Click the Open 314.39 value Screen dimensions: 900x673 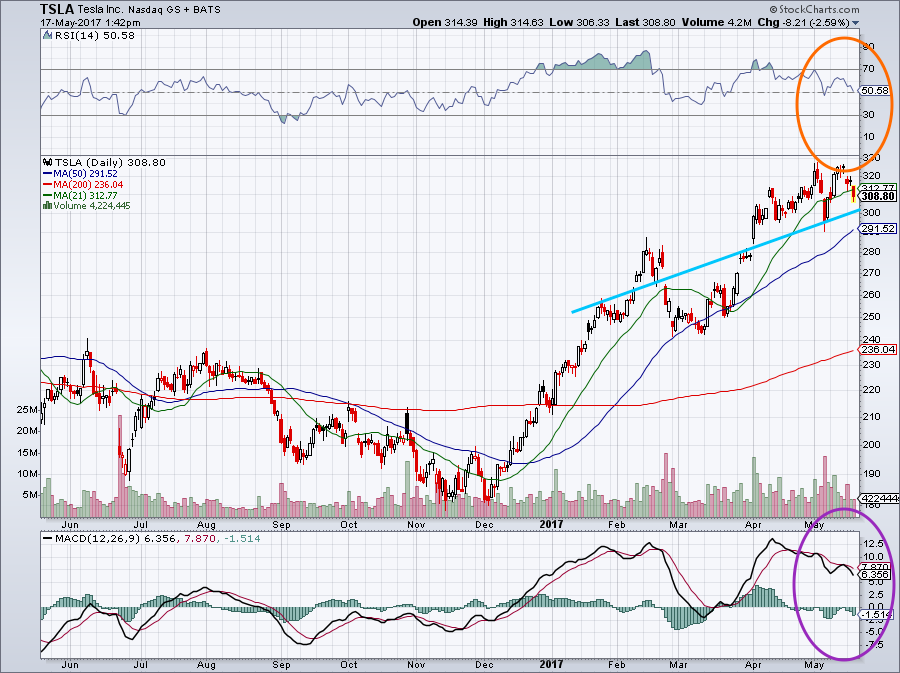(x=445, y=22)
